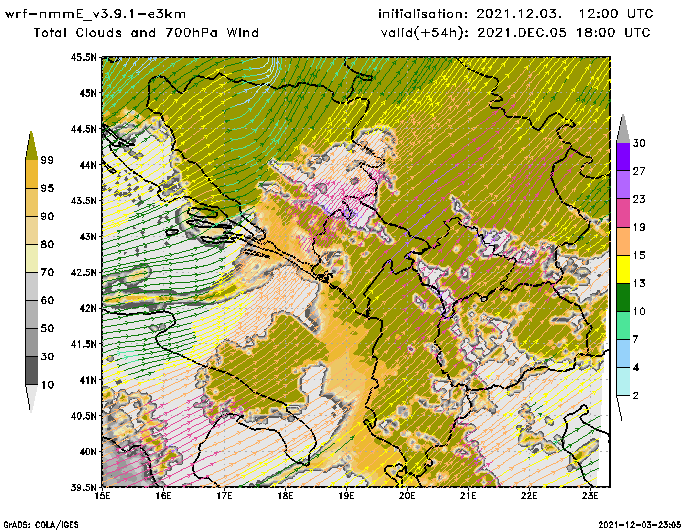Click the wind legend label '15'
The width and height of the screenshot is (700, 530).
tap(639, 255)
